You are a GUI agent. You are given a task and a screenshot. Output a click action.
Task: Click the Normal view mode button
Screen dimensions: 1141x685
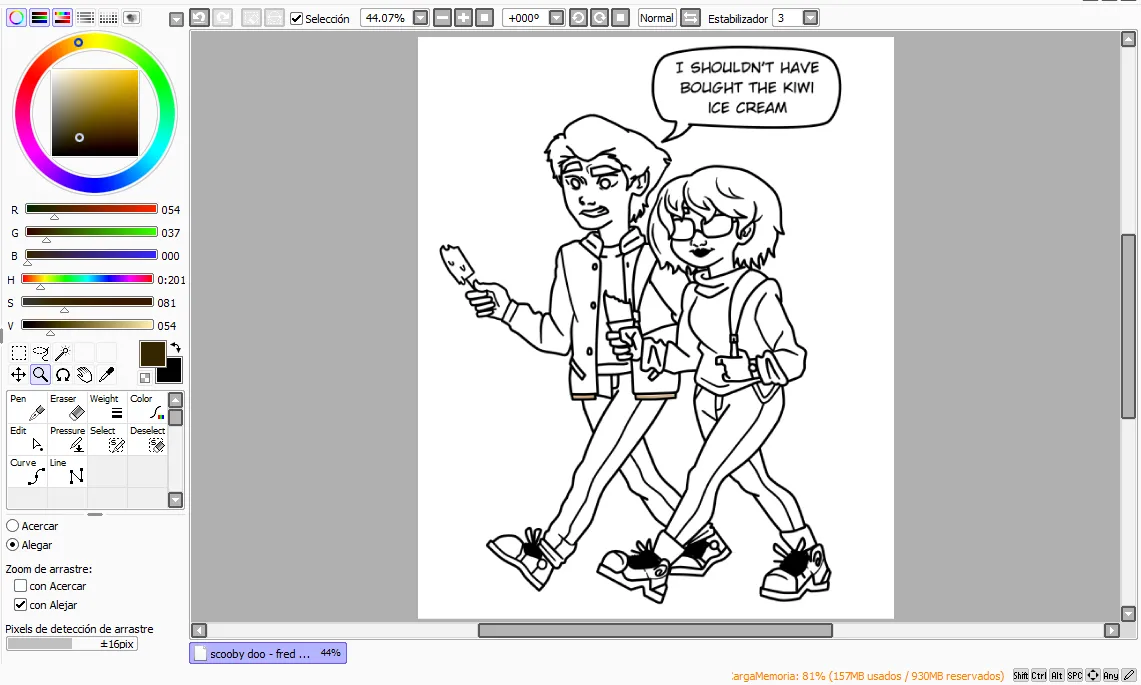tap(657, 18)
